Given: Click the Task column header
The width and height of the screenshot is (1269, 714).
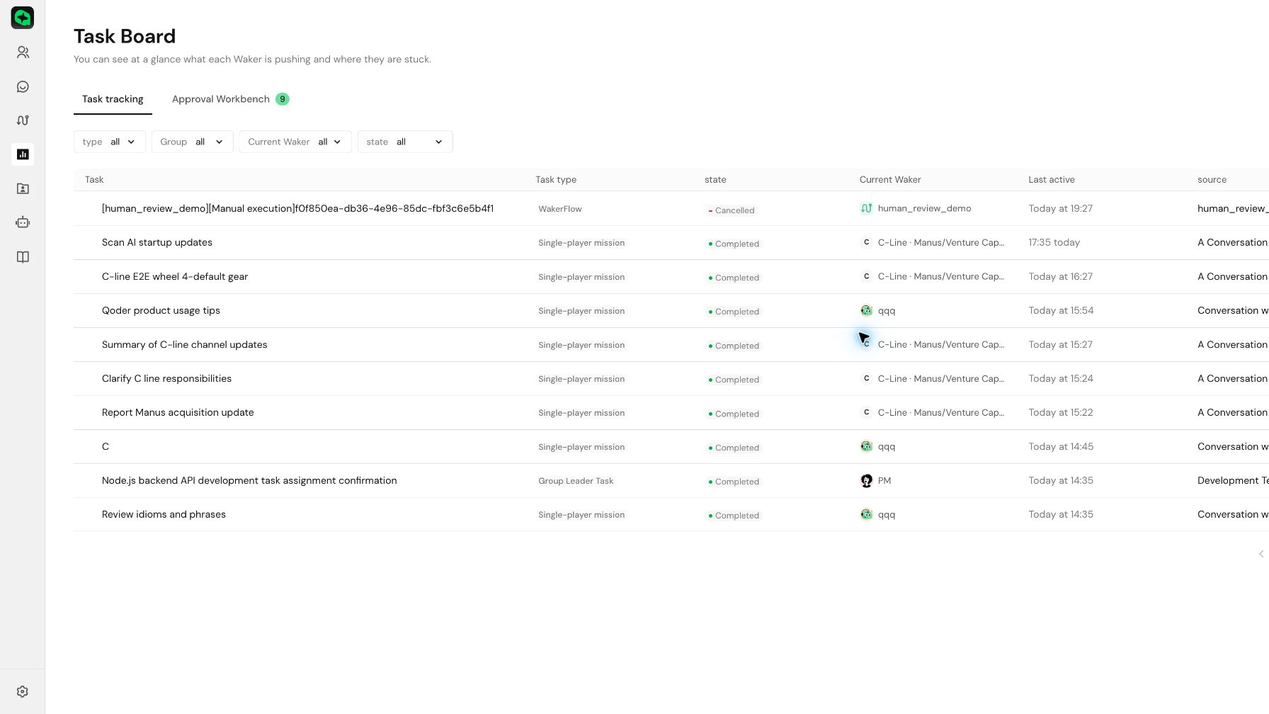Looking at the screenshot, I should point(94,180).
